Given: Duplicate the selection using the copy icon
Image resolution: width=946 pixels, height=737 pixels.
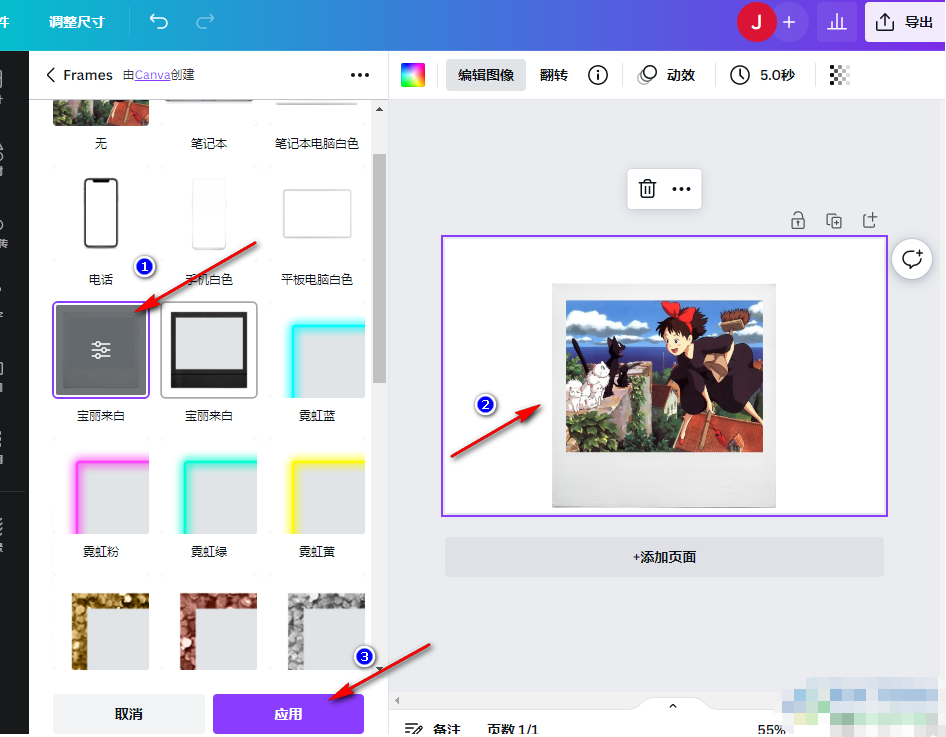Looking at the screenshot, I should (834, 220).
